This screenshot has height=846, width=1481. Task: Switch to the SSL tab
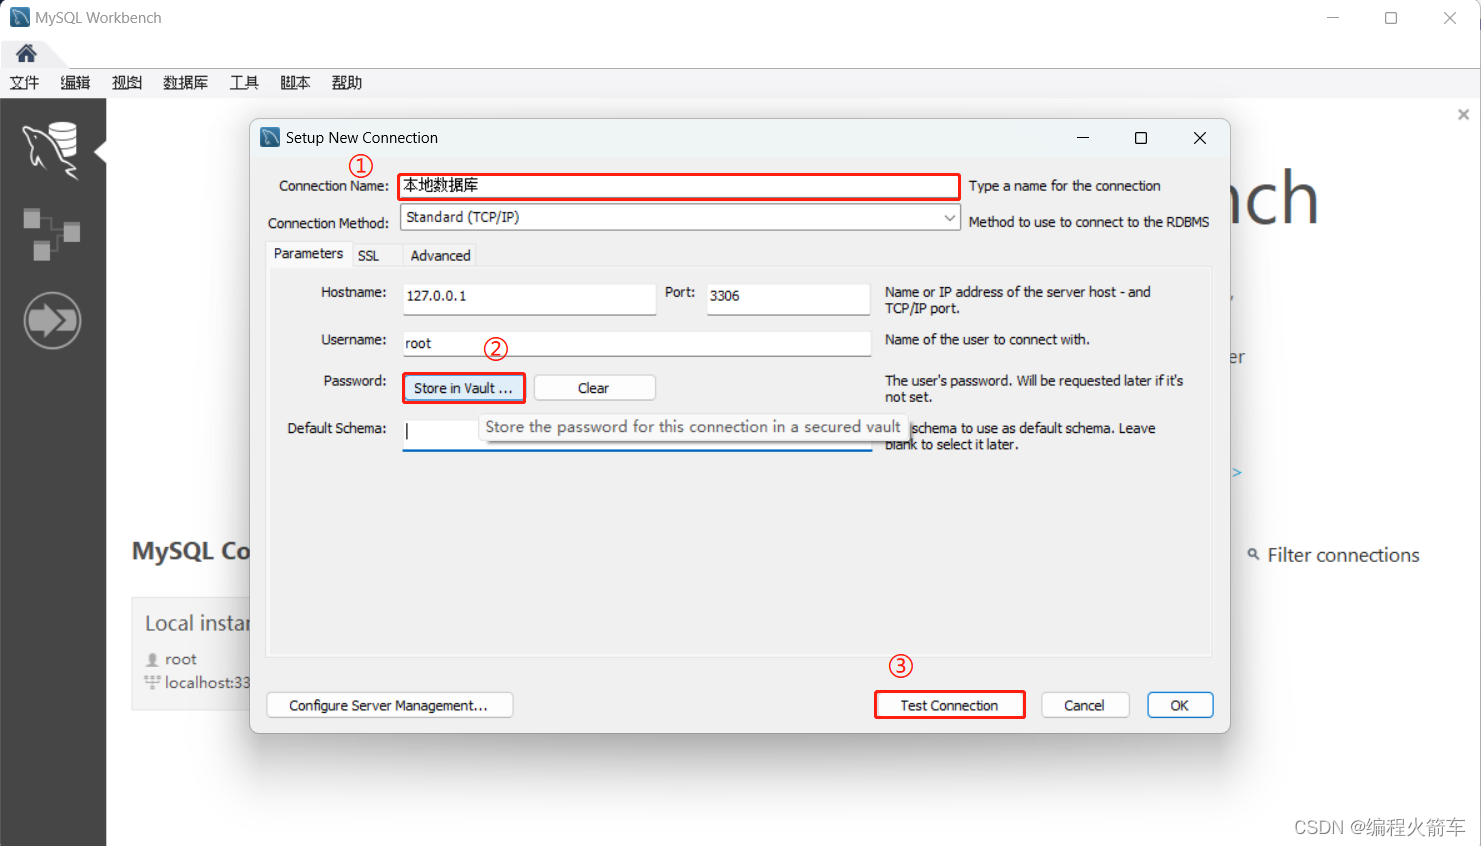coord(369,256)
